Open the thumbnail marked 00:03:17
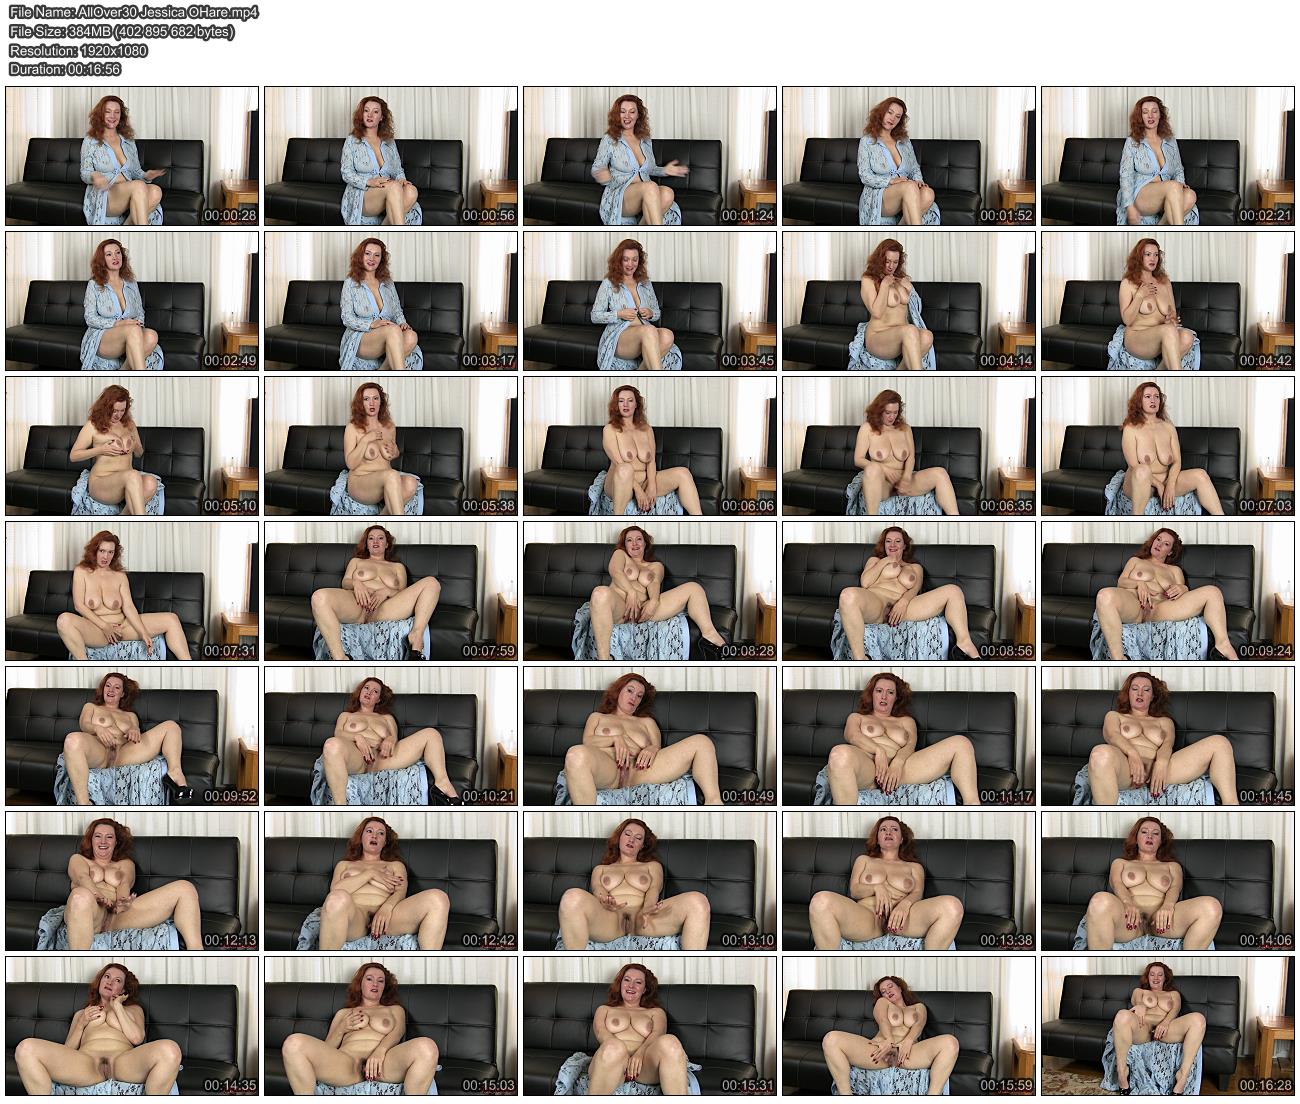This screenshot has width=1300, height=1104. pyautogui.click(x=391, y=302)
